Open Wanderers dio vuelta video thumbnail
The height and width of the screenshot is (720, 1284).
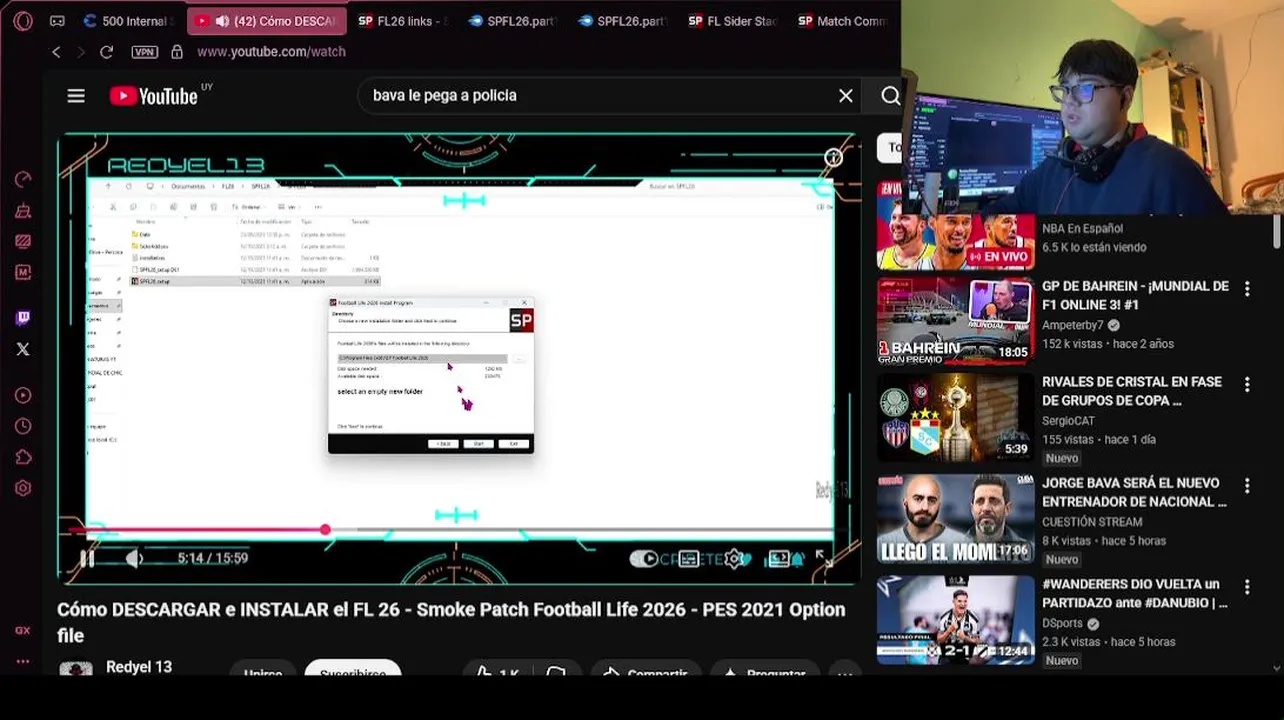pos(956,620)
